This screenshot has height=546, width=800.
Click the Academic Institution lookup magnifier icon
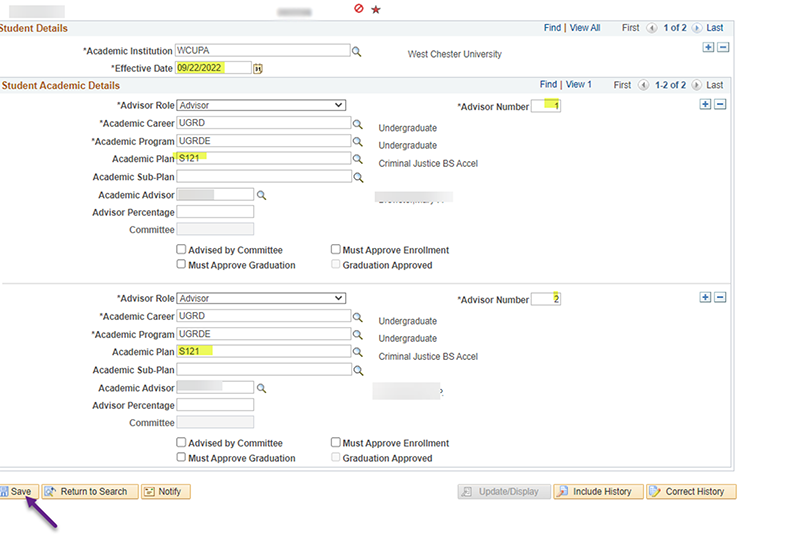357,50
